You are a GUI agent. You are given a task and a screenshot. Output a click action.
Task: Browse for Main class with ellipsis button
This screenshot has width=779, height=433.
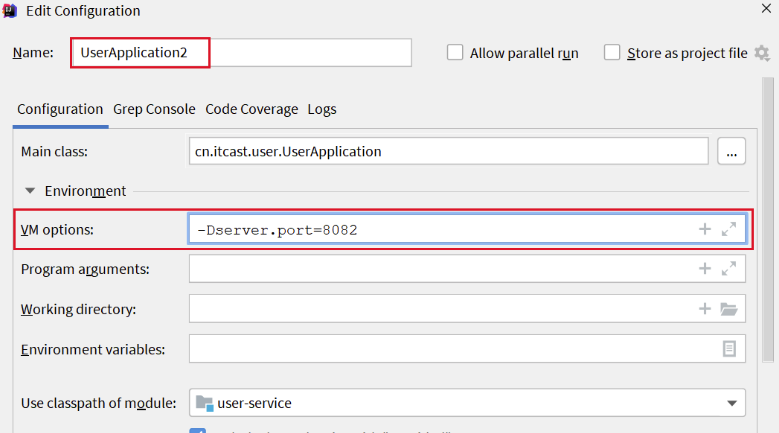pyautogui.click(x=731, y=151)
